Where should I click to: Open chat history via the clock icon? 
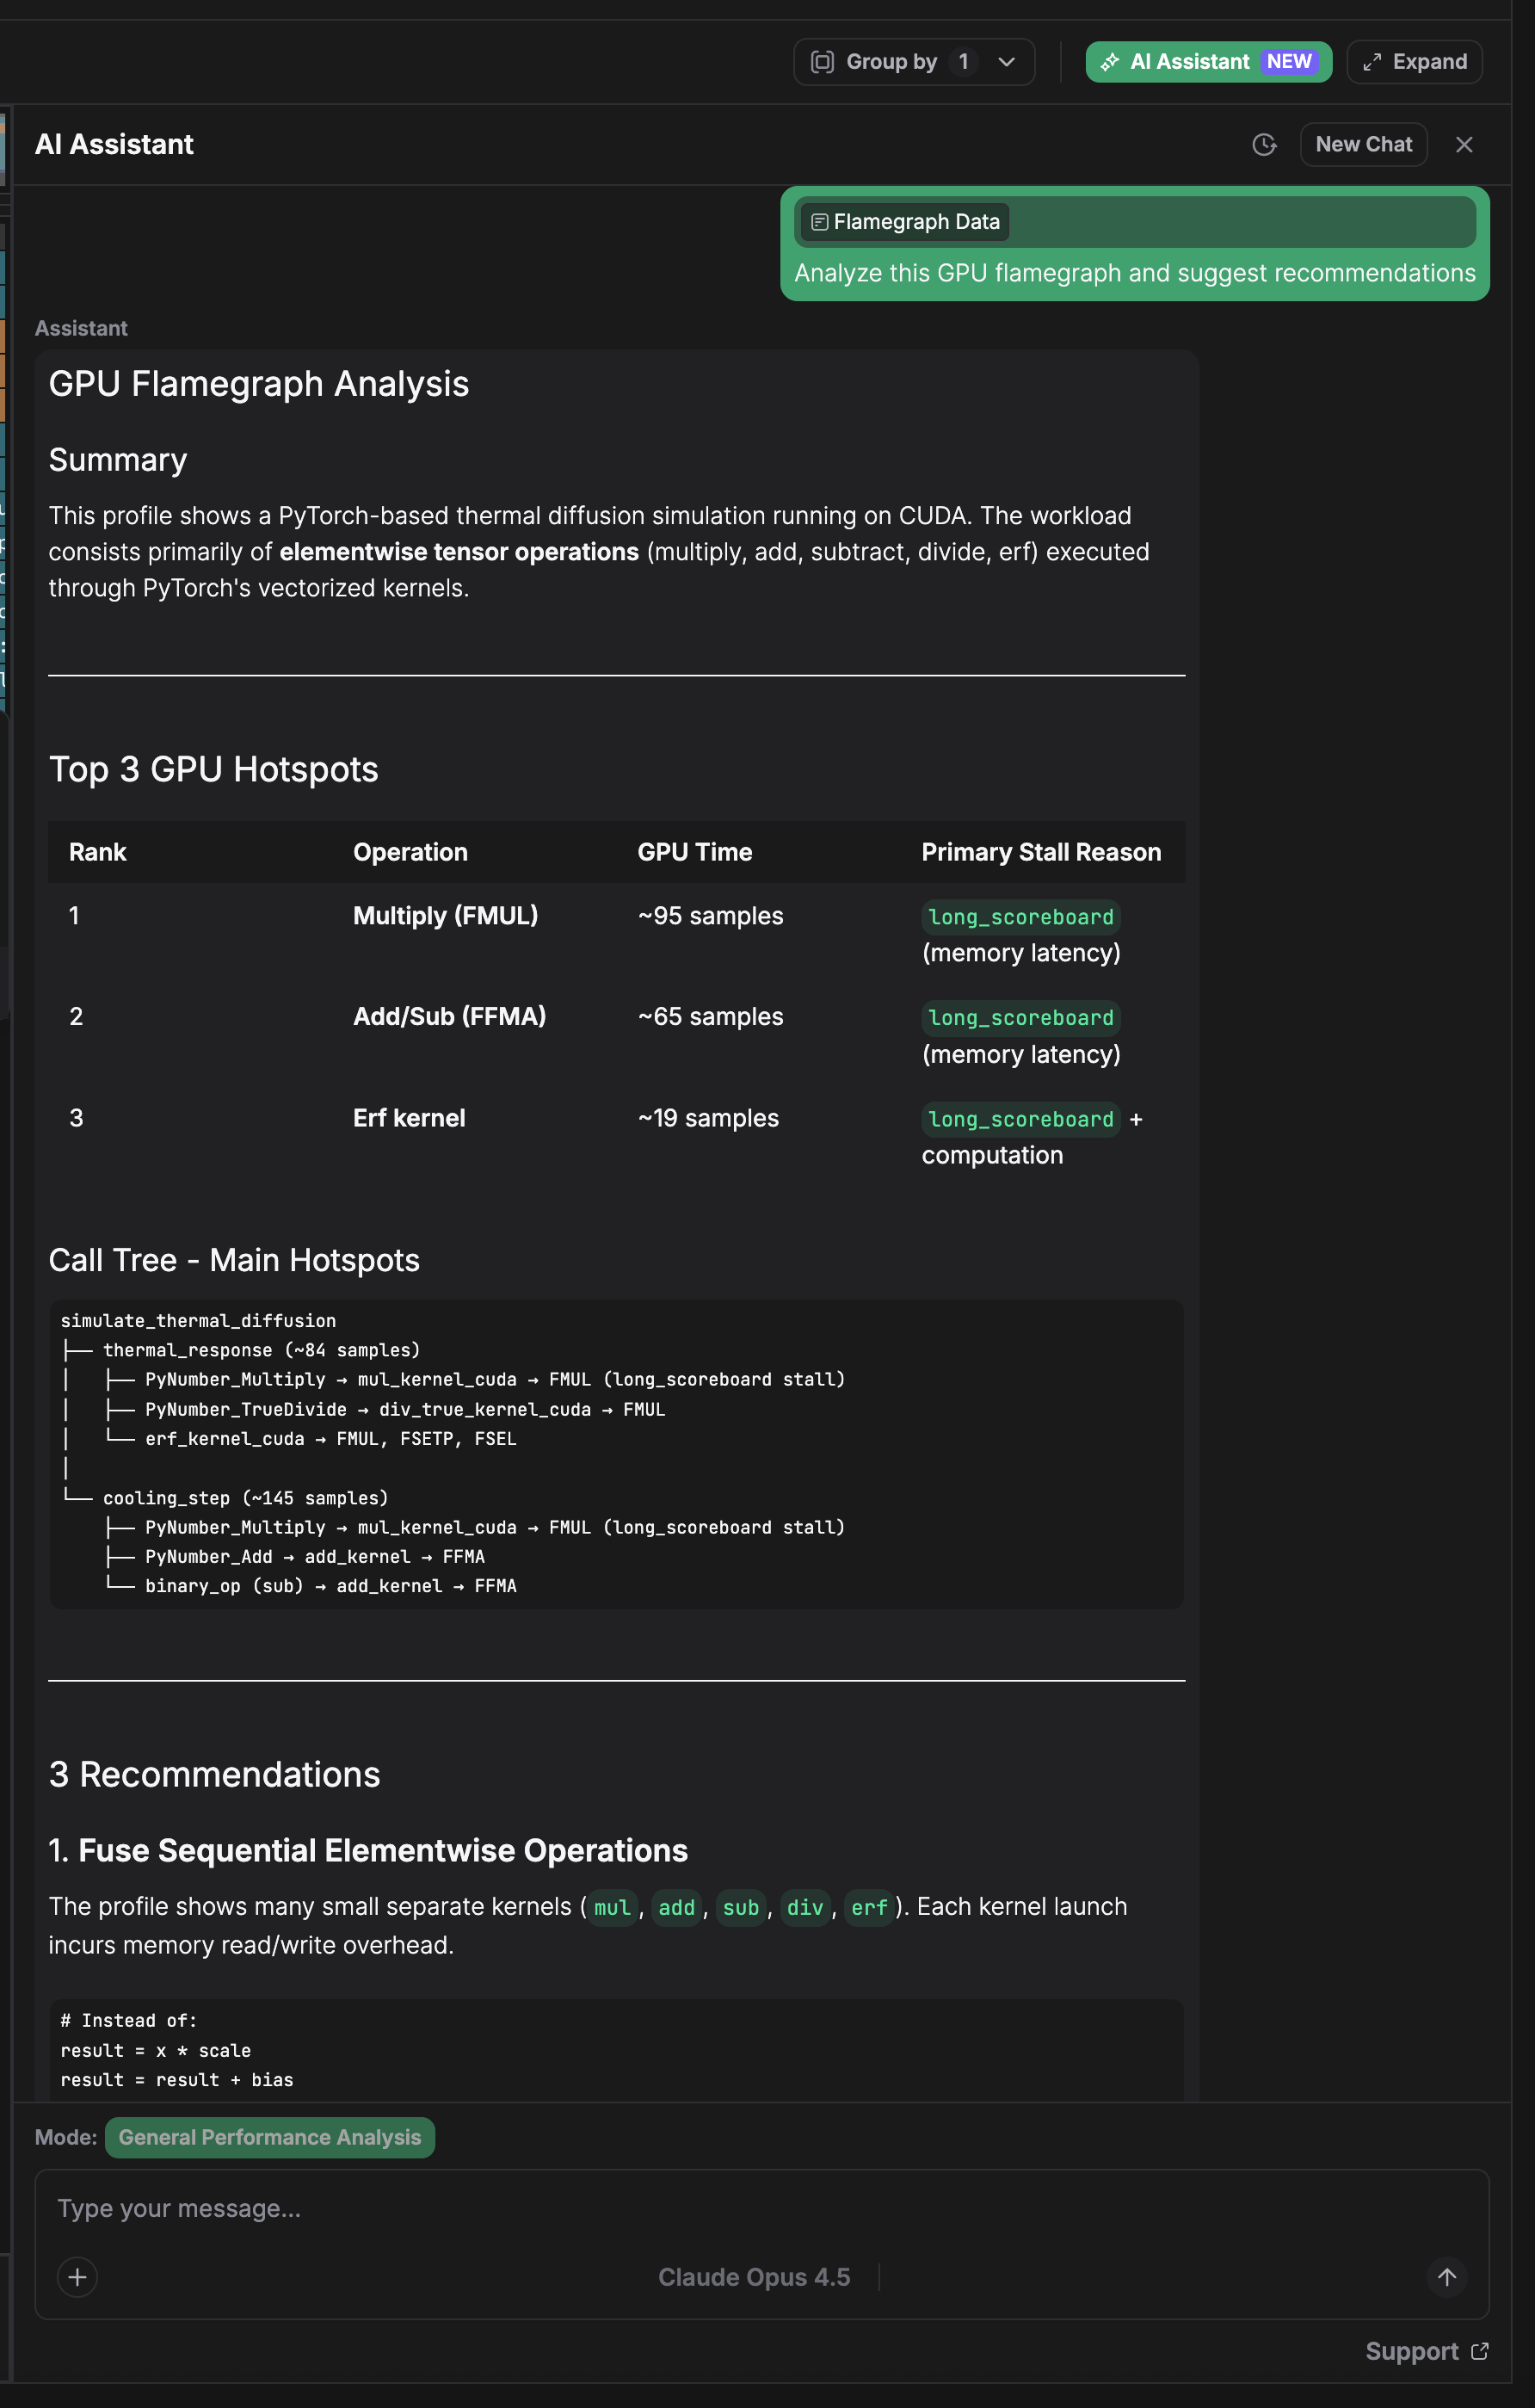tap(1264, 144)
